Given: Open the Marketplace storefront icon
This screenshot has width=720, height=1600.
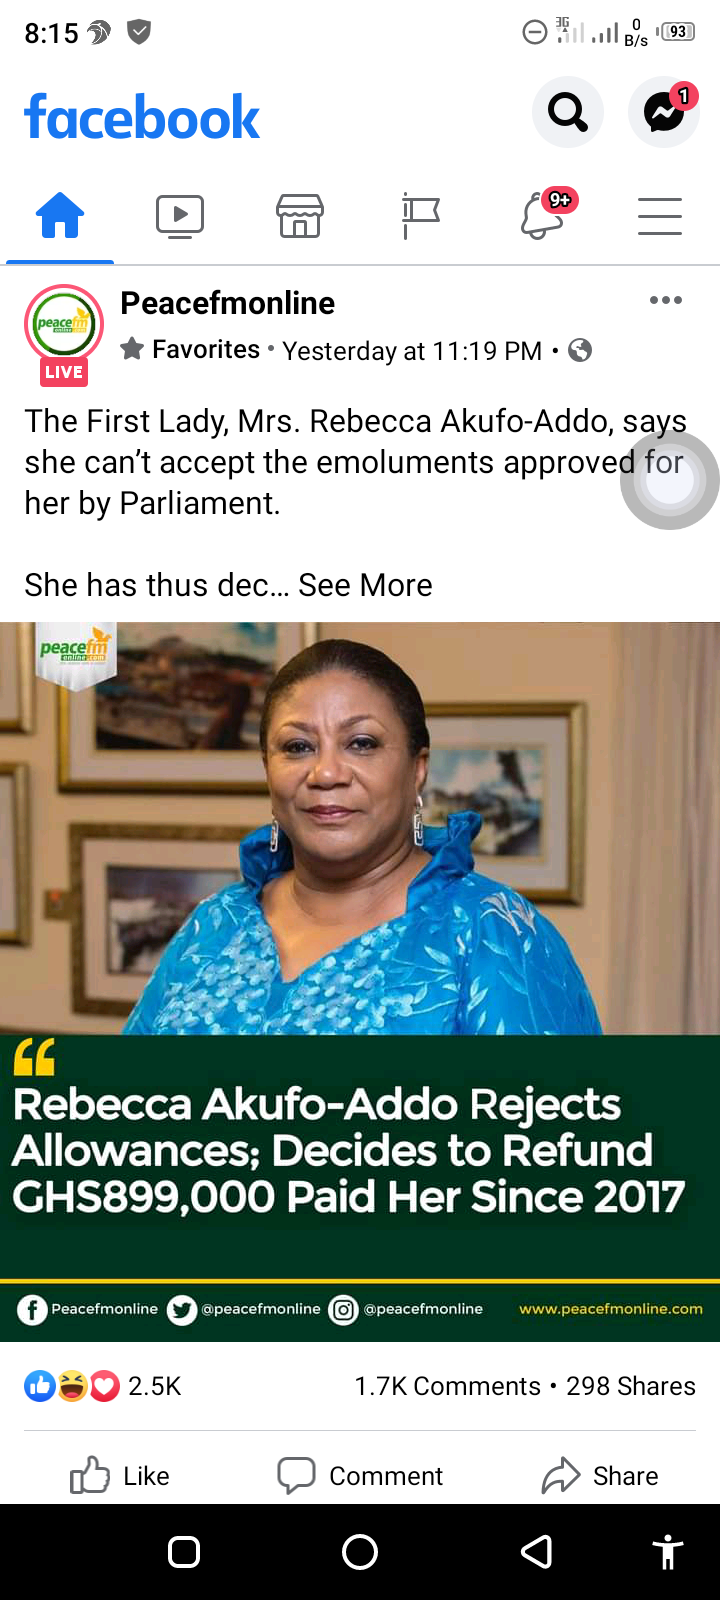Looking at the screenshot, I should pos(300,216).
